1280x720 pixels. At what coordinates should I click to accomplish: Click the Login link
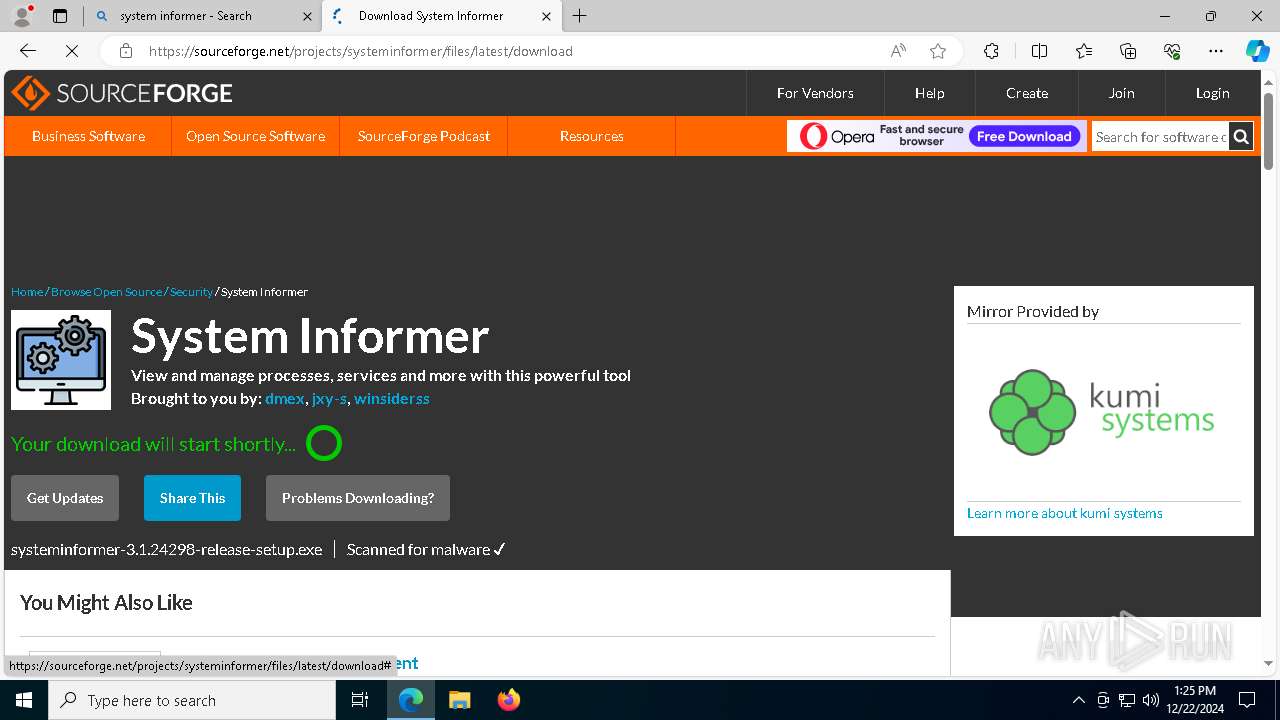pos(1212,93)
